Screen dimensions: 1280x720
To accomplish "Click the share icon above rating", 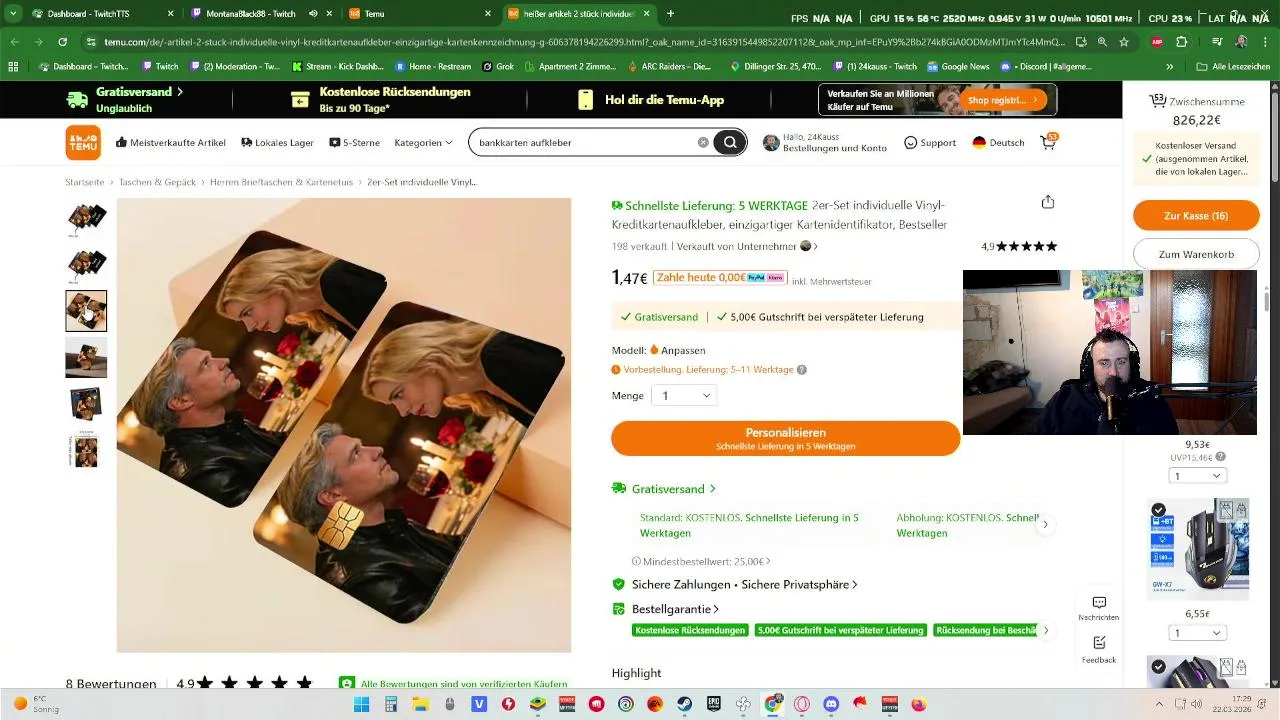I will click(1048, 202).
